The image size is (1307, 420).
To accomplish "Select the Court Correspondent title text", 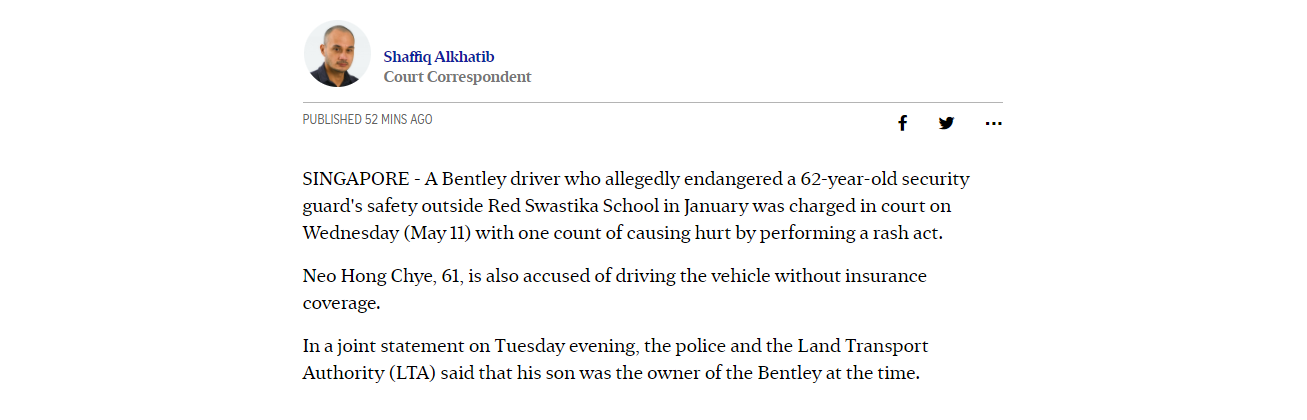I will tap(457, 77).
